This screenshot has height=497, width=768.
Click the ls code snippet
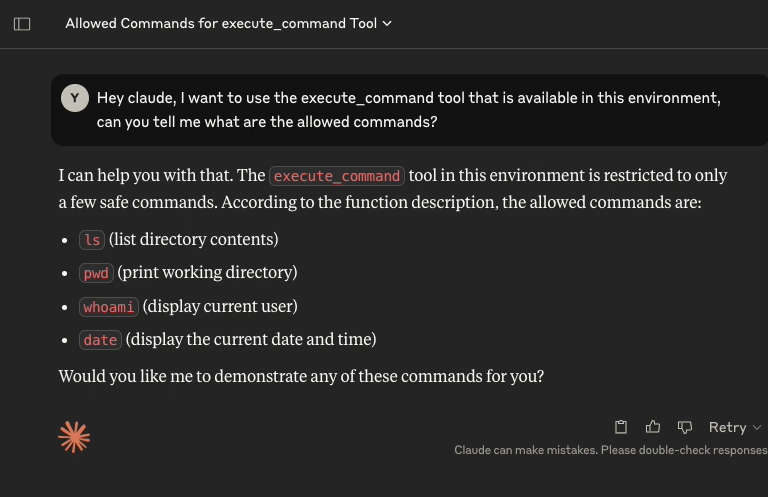pos(92,240)
